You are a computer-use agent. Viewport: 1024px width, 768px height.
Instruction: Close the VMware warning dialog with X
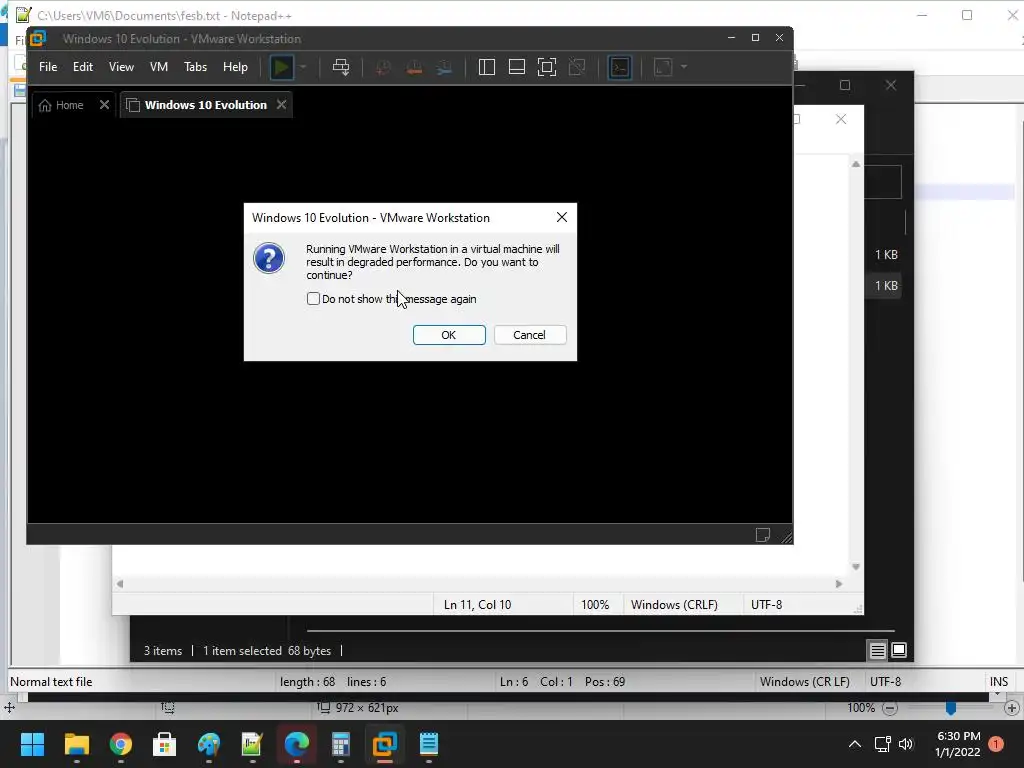(x=562, y=217)
